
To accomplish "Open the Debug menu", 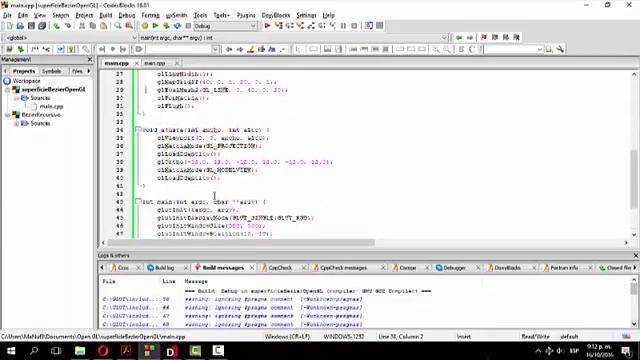I will [127, 15].
